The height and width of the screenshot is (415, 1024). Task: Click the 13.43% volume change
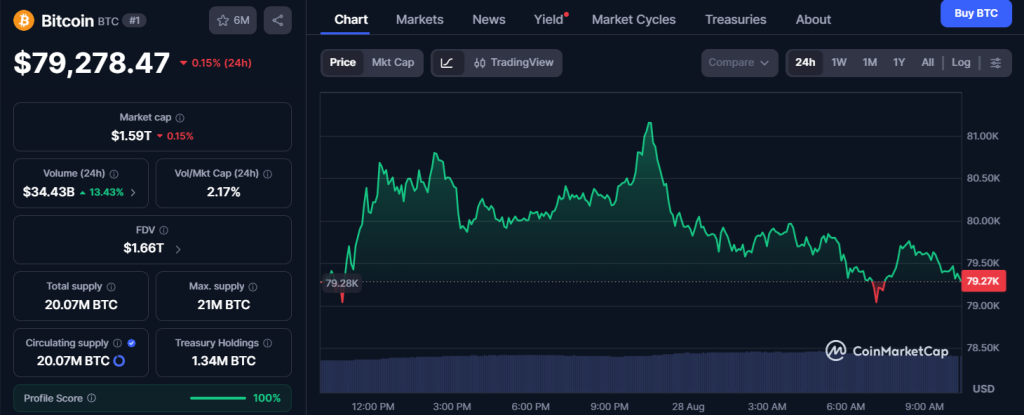click(x=107, y=192)
